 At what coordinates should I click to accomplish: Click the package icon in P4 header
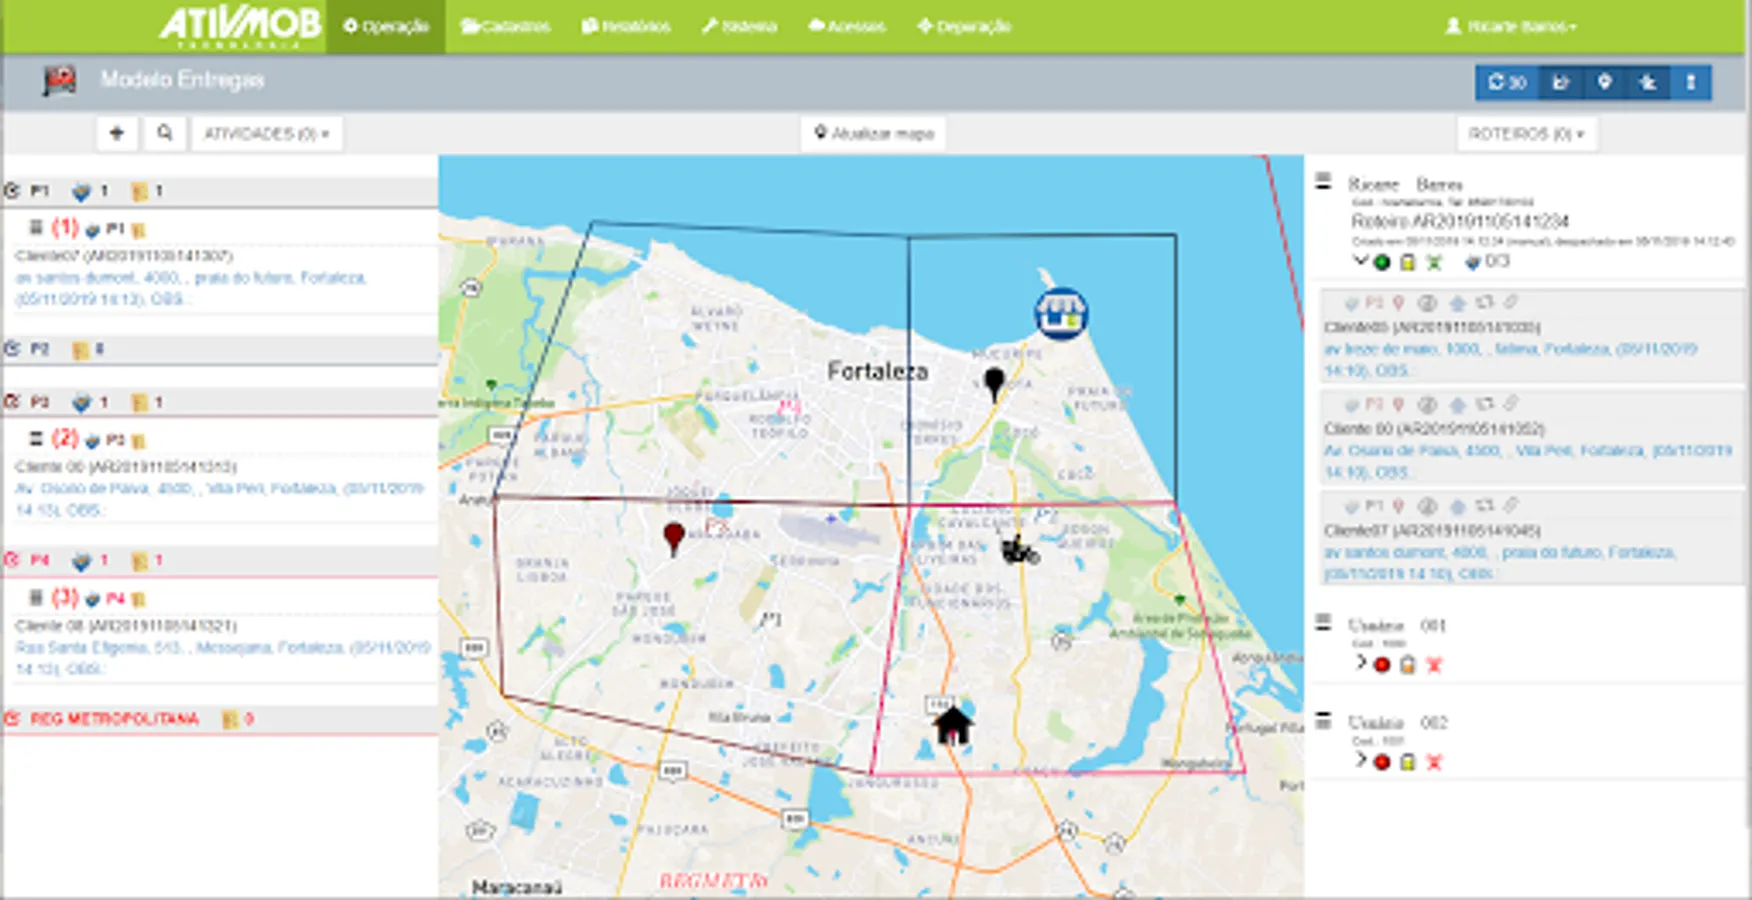(81, 561)
